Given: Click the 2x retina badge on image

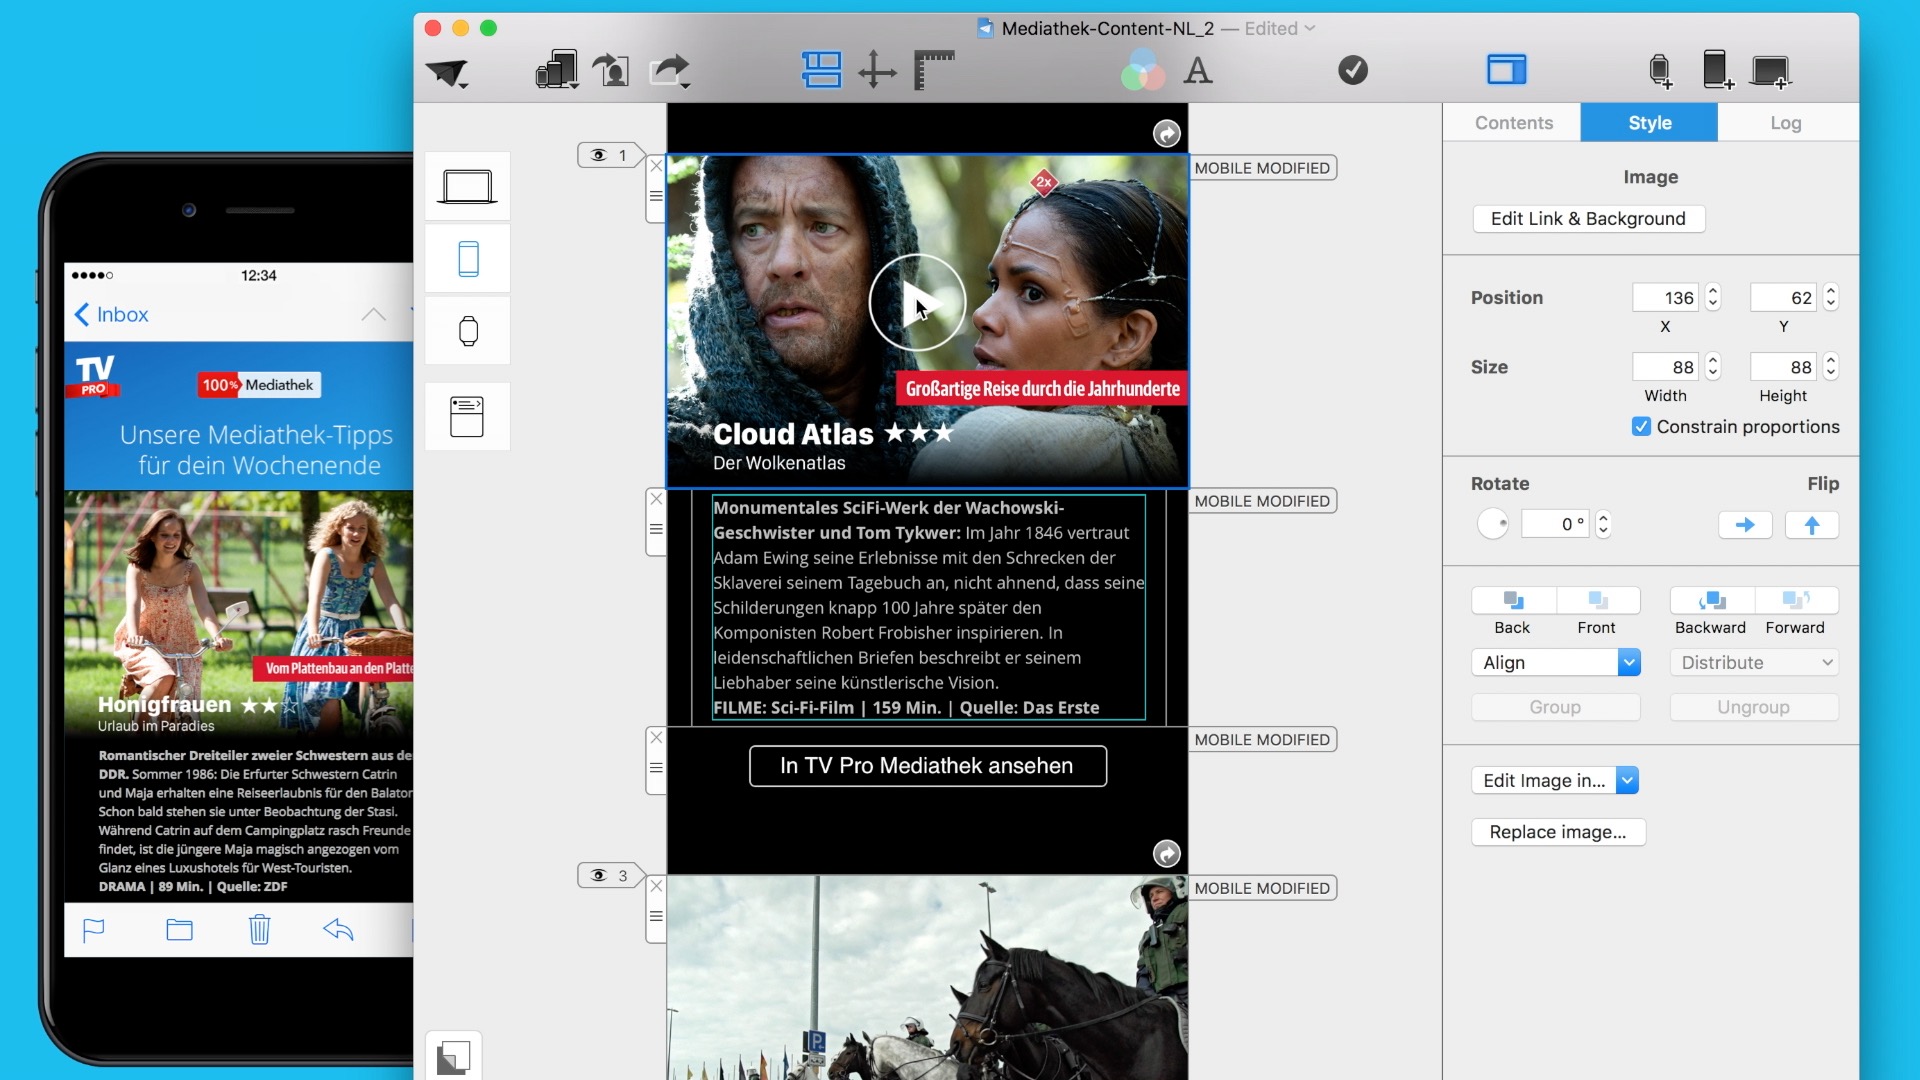Looking at the screenshot, I should (1044, 182).
